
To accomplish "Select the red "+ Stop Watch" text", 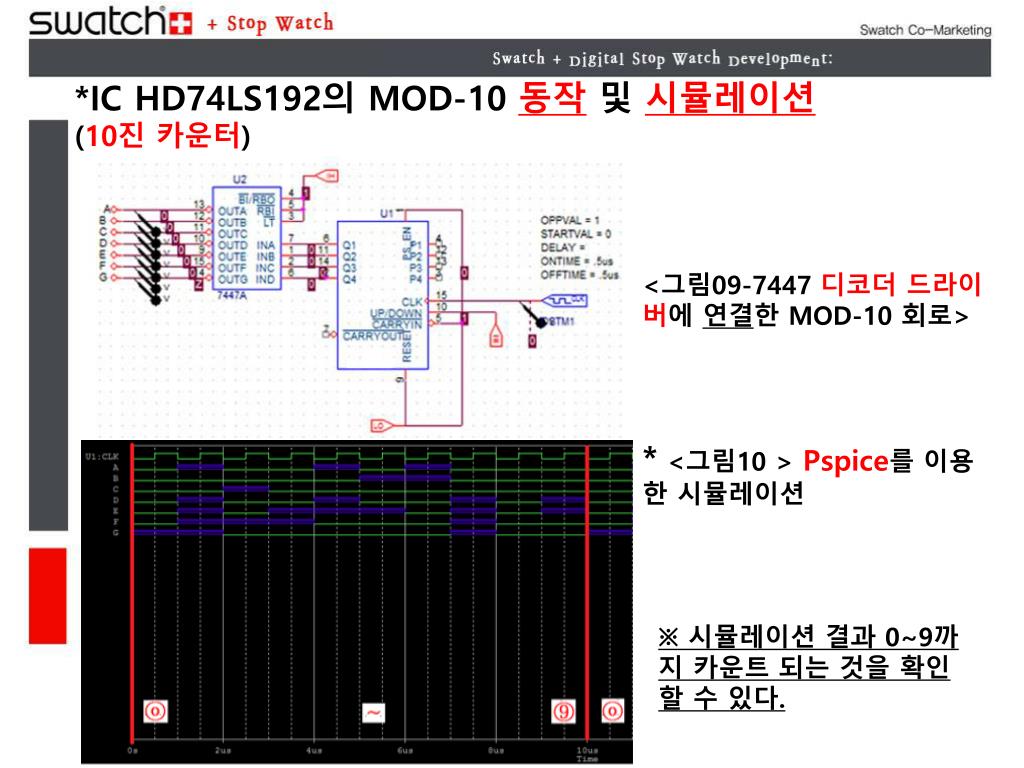I will click(x=270, y=24).
